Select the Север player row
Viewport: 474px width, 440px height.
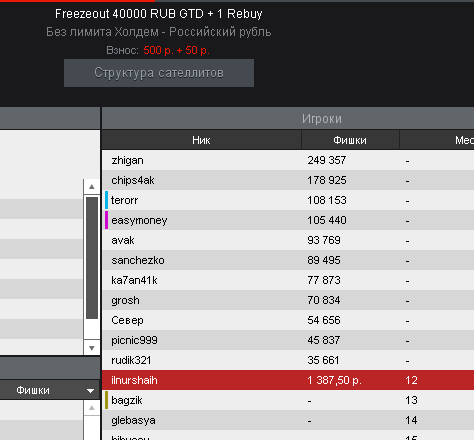pos(288,320)
